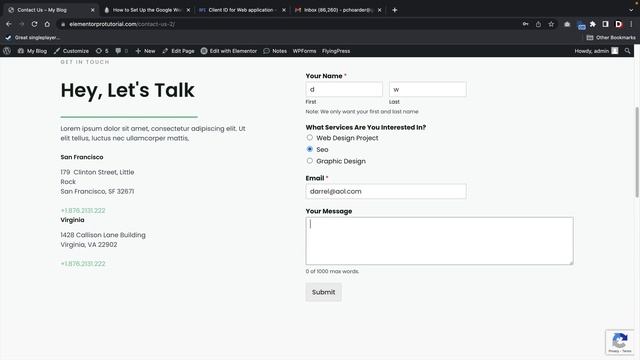The width and height of the screenshot is (640, 360).
Task: Submit the contact form
Action: click(x=324, y=292)
